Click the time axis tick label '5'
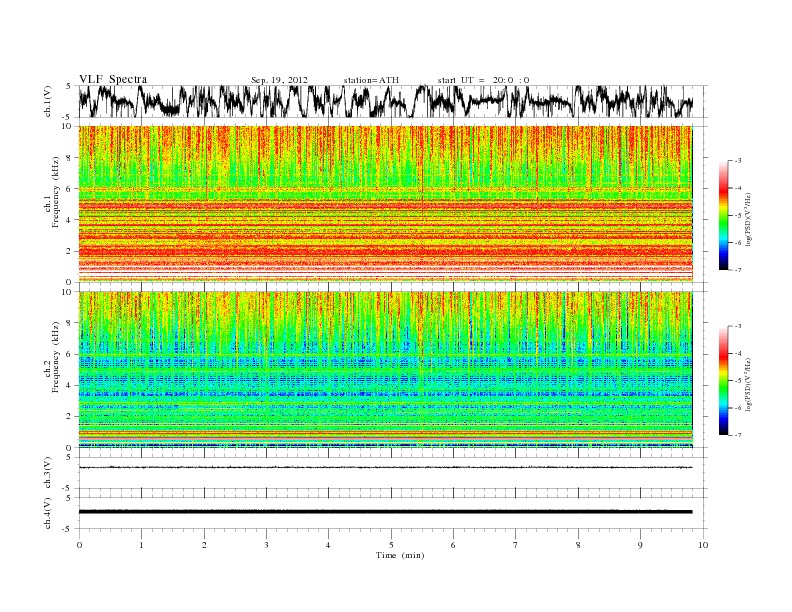The width and height of the screenshot is (792, 612). (x=391, y=545)
